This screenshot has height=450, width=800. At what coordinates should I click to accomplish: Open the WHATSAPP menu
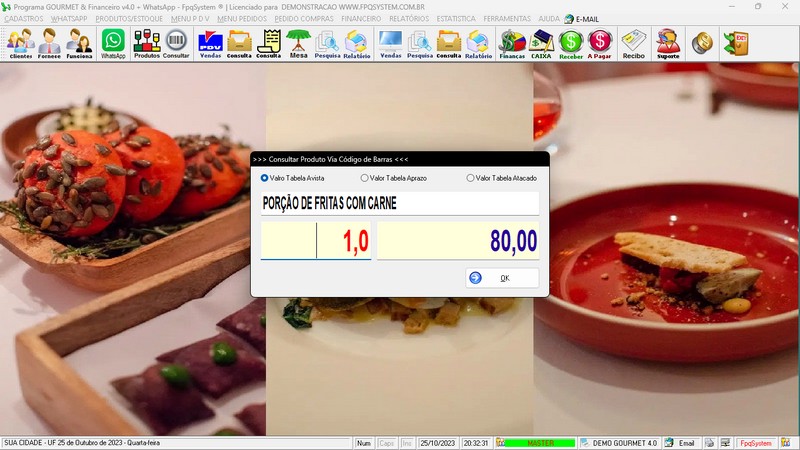point(69,18)
